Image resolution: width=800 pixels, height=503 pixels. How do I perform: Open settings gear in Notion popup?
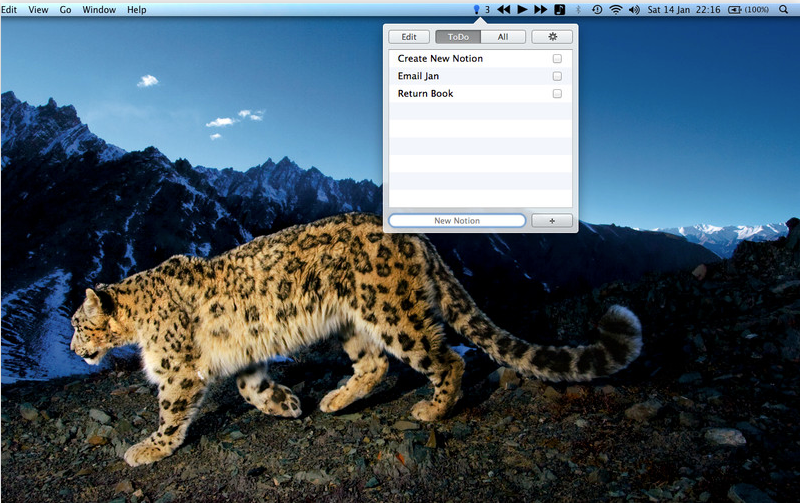[552, 37]
